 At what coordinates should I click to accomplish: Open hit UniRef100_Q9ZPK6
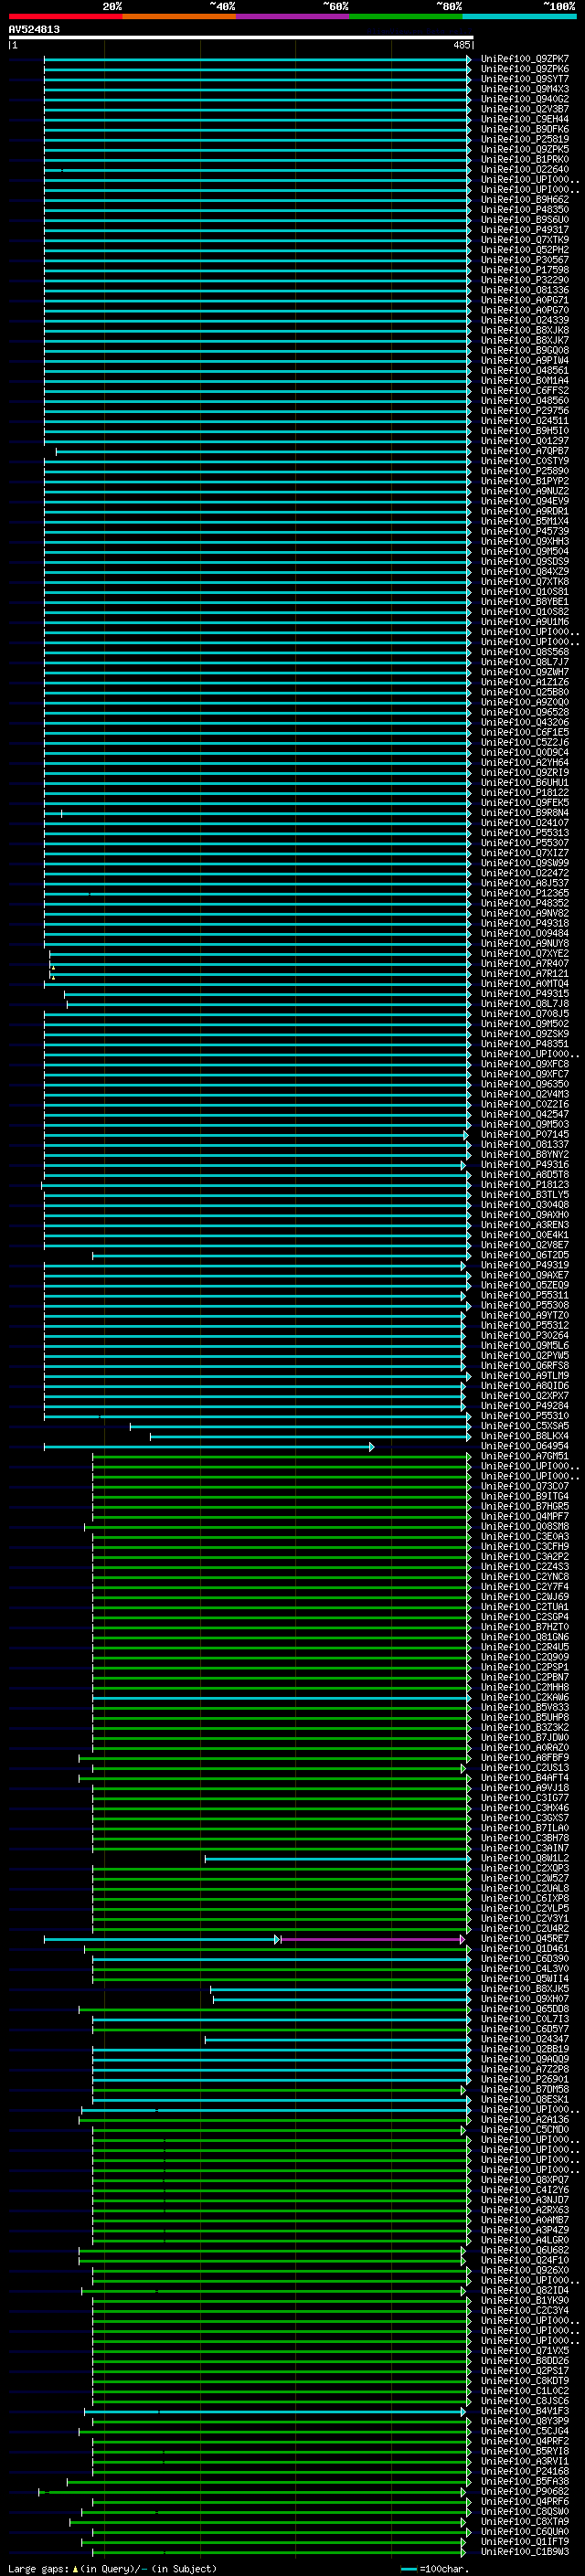[525, 69]
